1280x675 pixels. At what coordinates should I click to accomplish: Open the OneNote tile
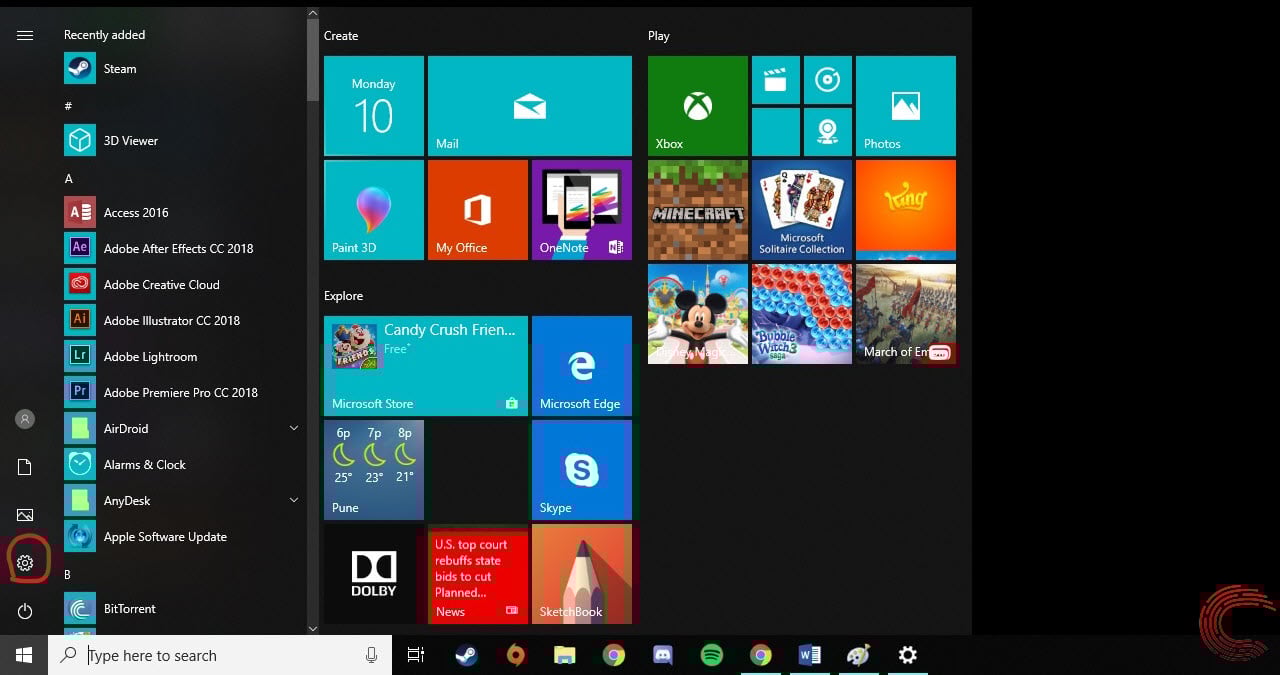(582, 210)
